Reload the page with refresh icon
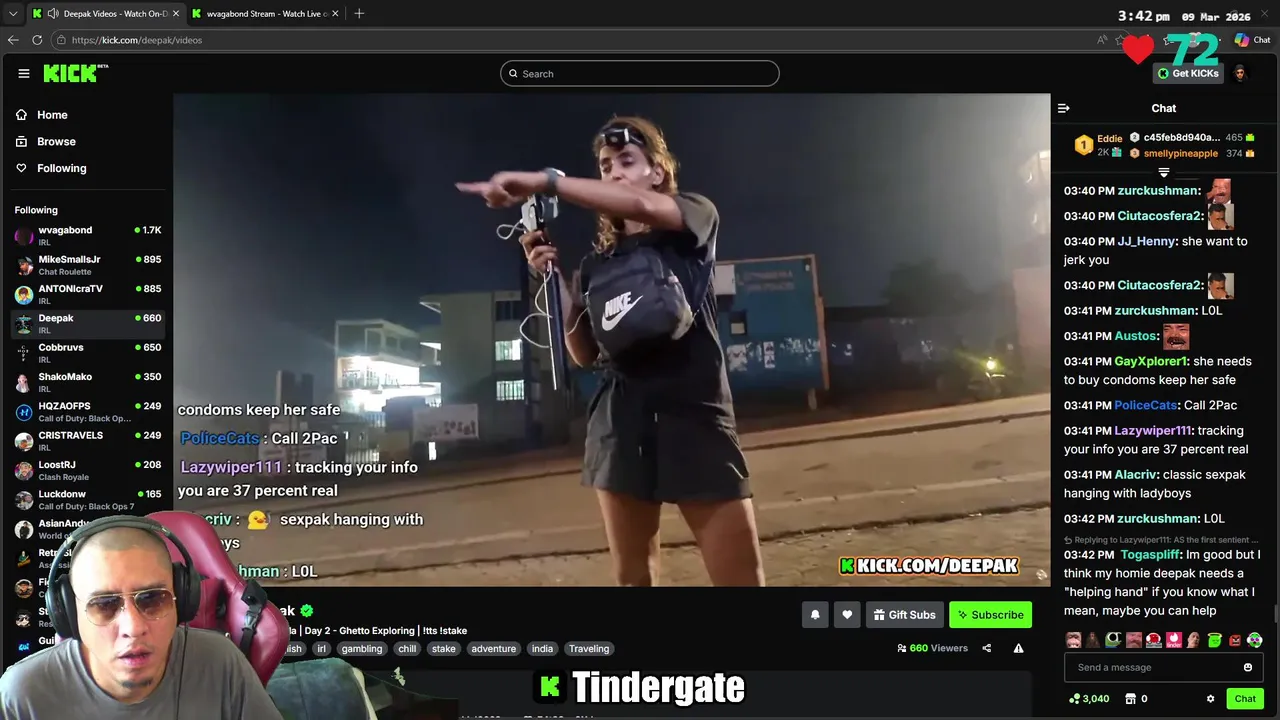Image resolution: width=1280 pixels, height=720 pixels. pyautogui.click(x=37, y=40)
